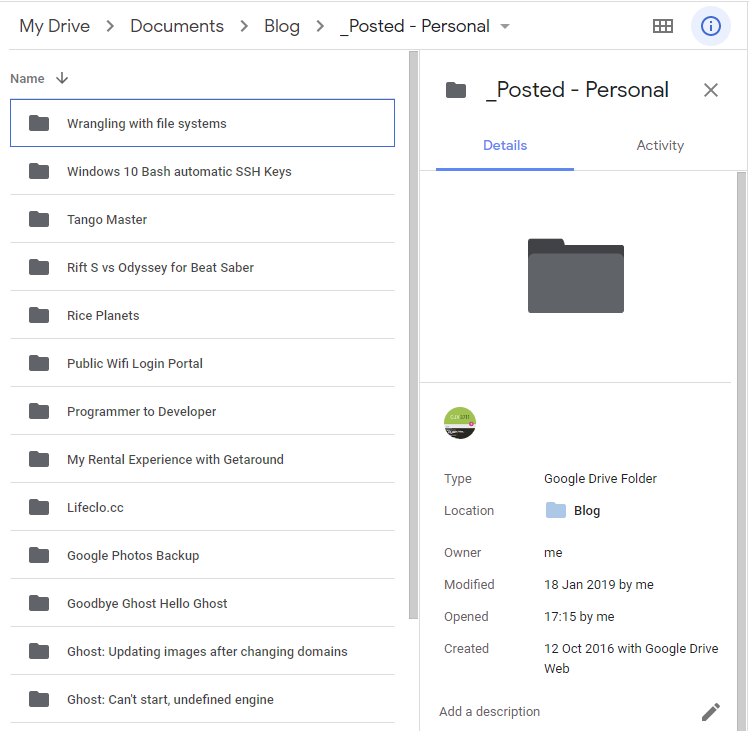The width and height of the screenshot is (749, 731).
Task: Click 'Ghost: Can't start, undefined engine' name
Action: click(x=171, y=700)
